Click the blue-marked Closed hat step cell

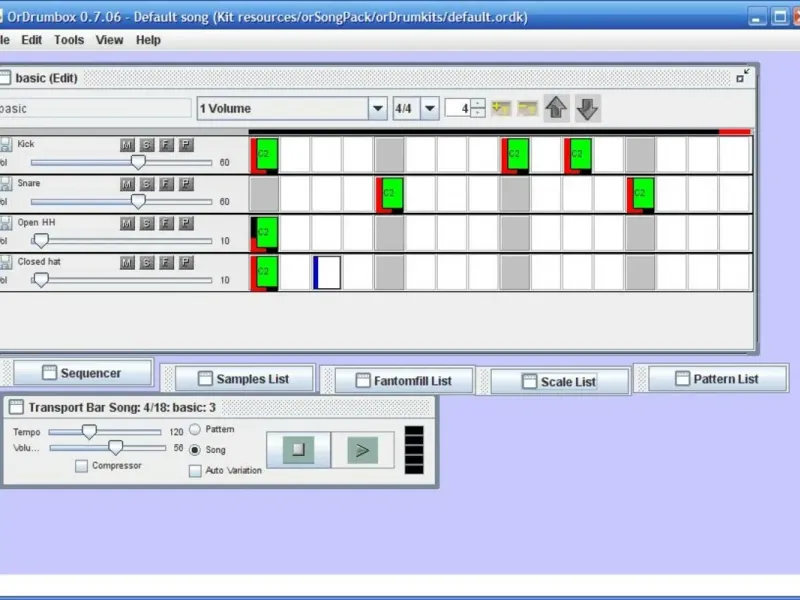(x=327, y=272)
